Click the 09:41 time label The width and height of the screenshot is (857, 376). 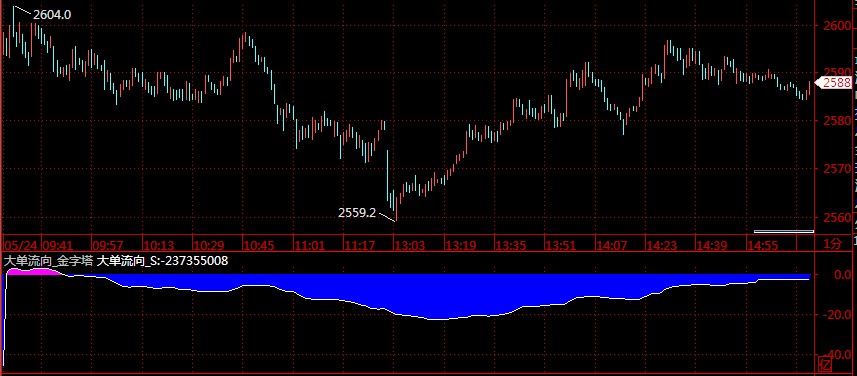point(57,244)
